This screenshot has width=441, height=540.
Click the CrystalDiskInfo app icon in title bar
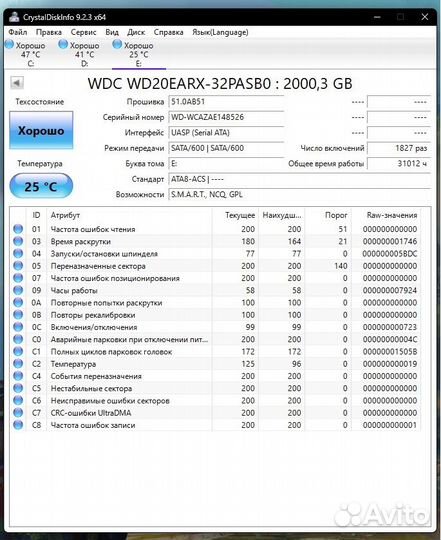click(14, 17)
